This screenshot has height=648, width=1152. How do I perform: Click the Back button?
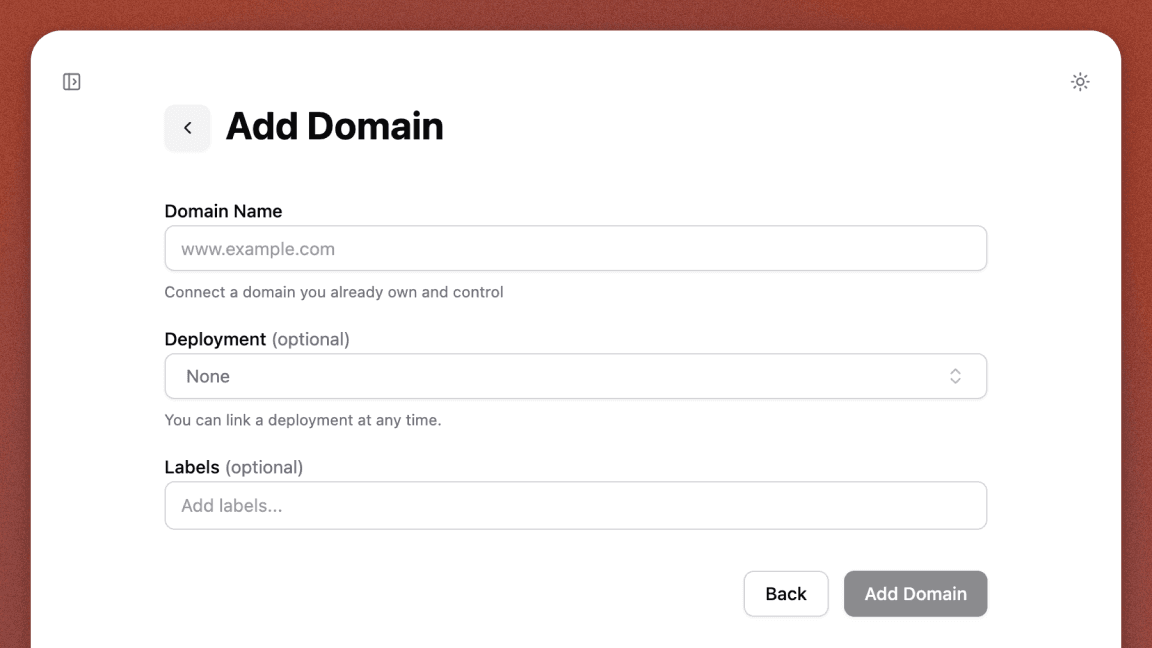point(785,594)
